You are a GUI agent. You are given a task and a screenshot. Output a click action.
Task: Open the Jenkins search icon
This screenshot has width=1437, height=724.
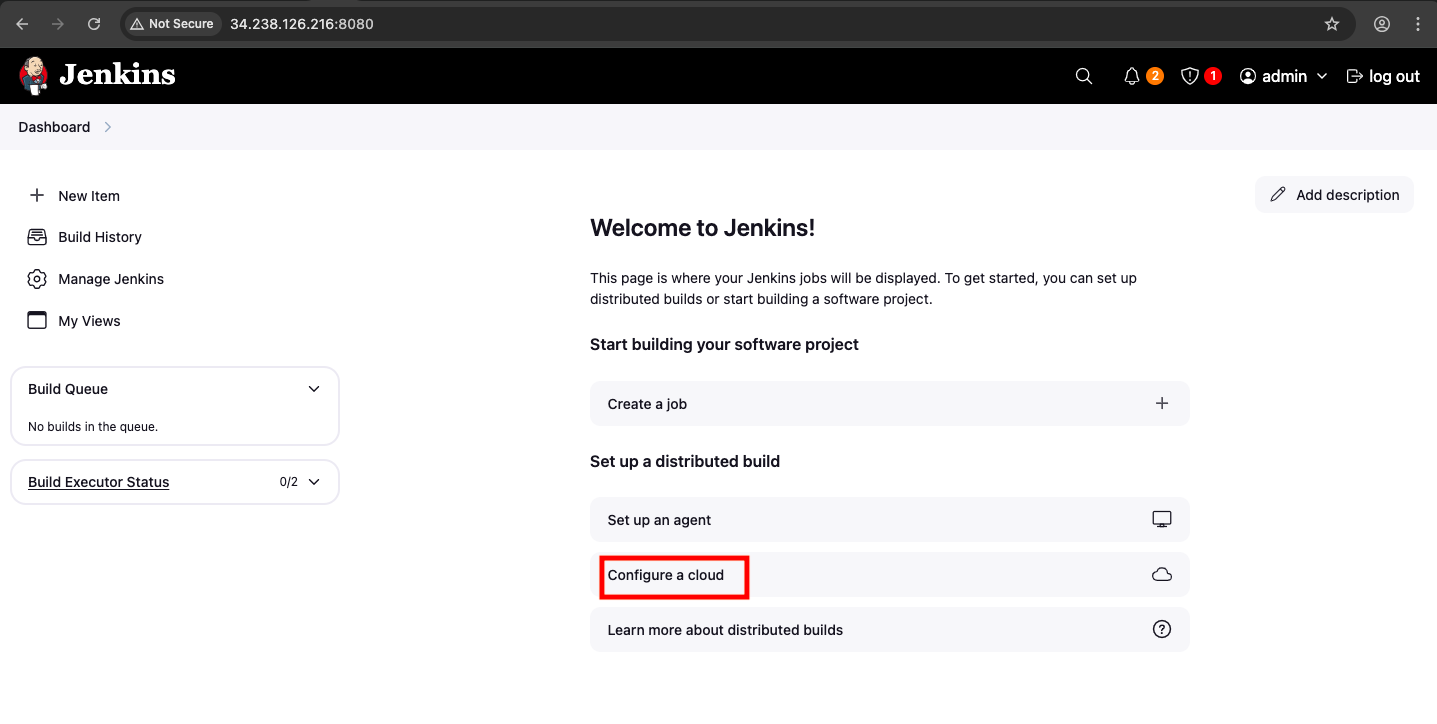pos(1084,76)
